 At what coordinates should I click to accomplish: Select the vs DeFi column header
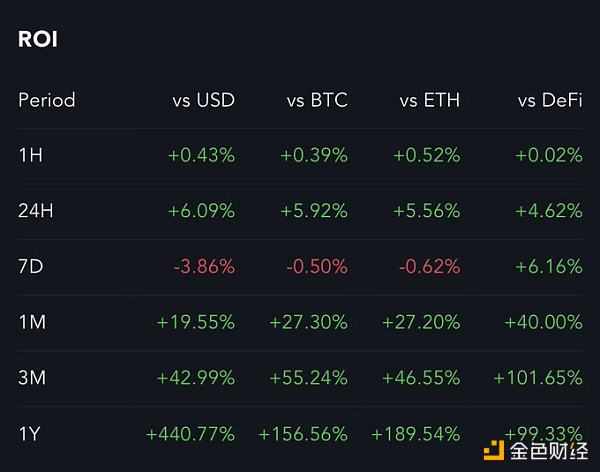tap(549, 100)
